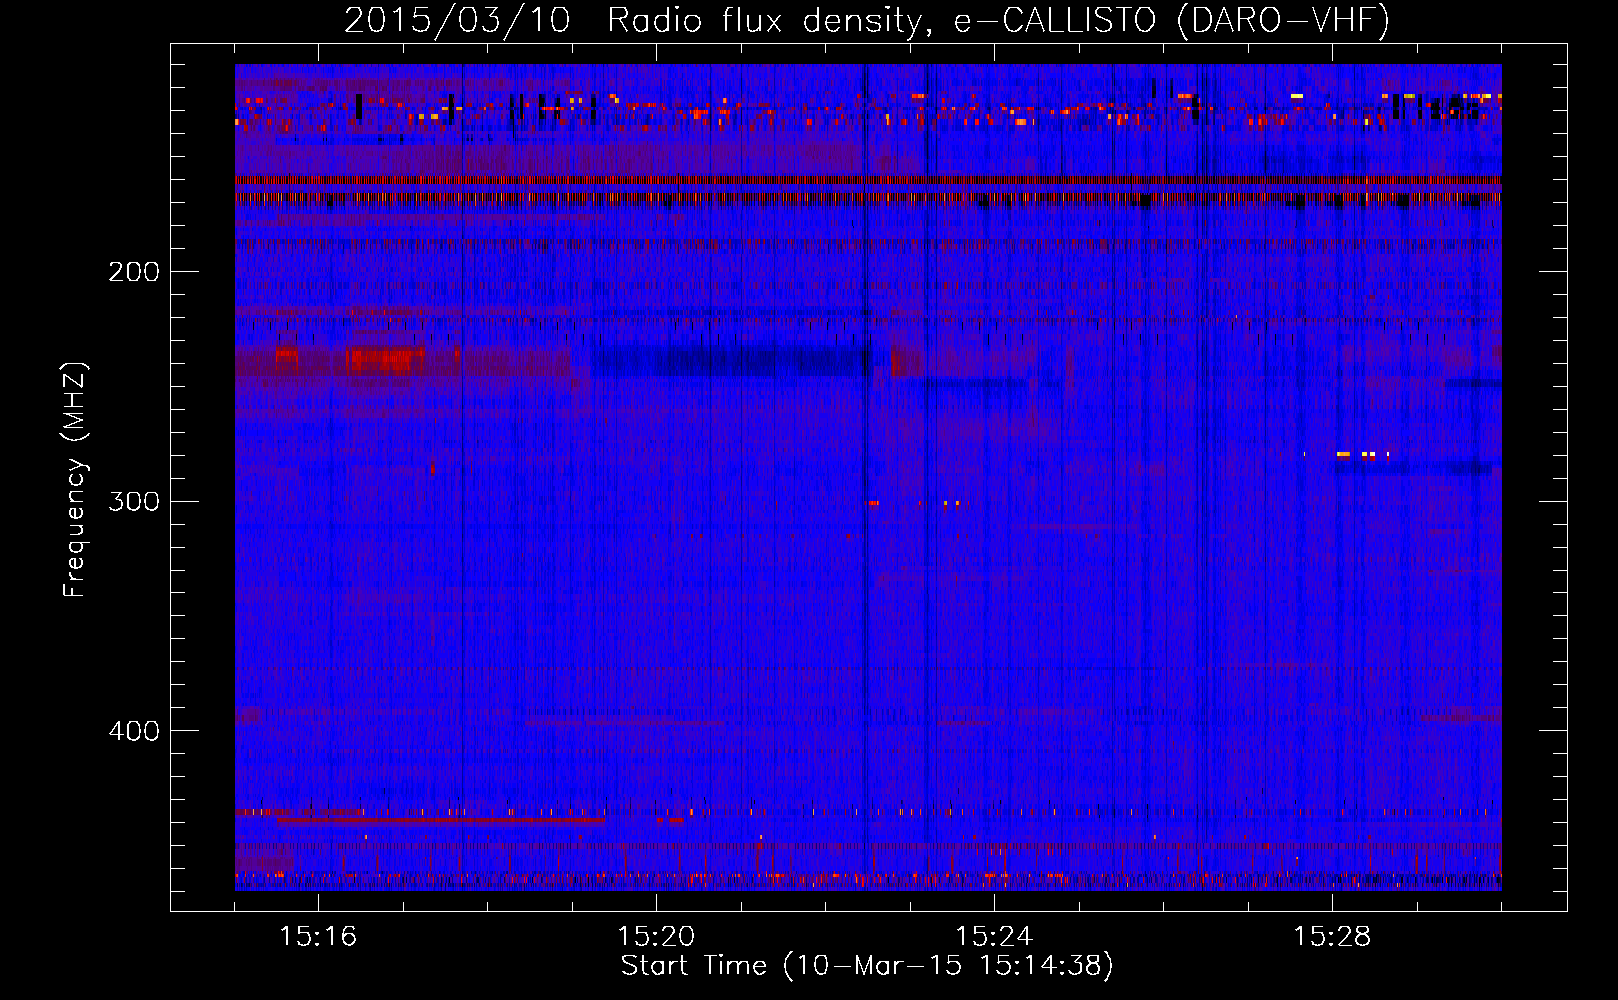Select the Start Time axis caption

coord(867,967)
